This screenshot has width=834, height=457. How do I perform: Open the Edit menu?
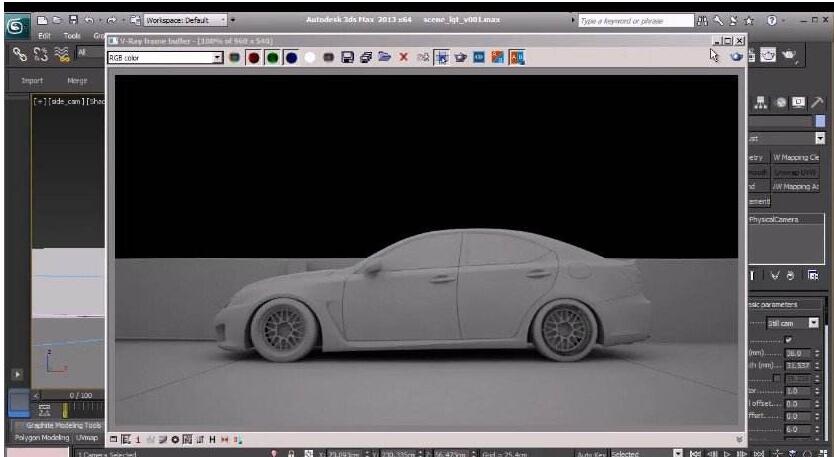click(44, 35)
